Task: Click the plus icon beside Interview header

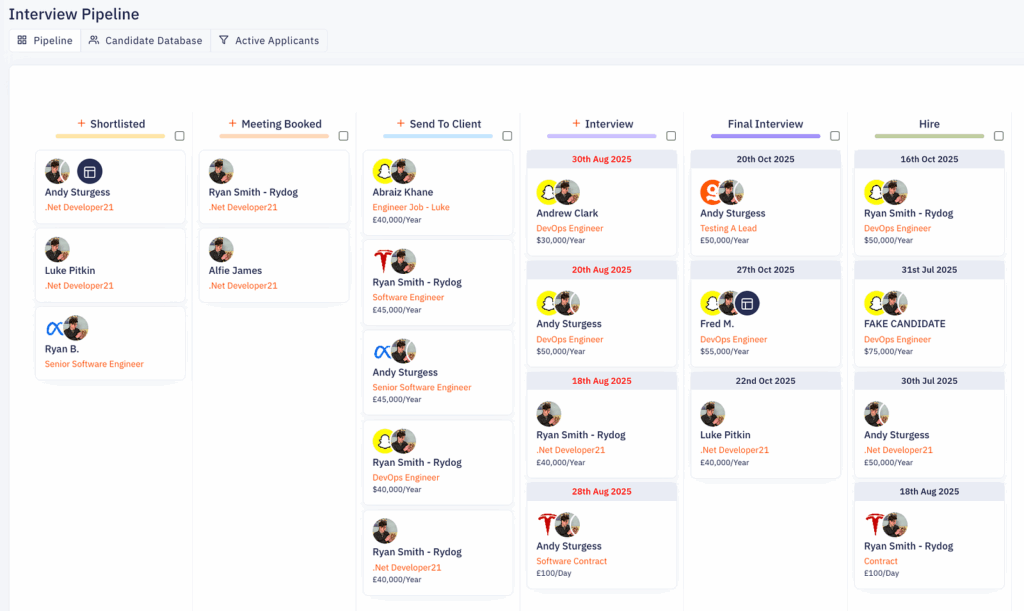Action: pos(576,124)
